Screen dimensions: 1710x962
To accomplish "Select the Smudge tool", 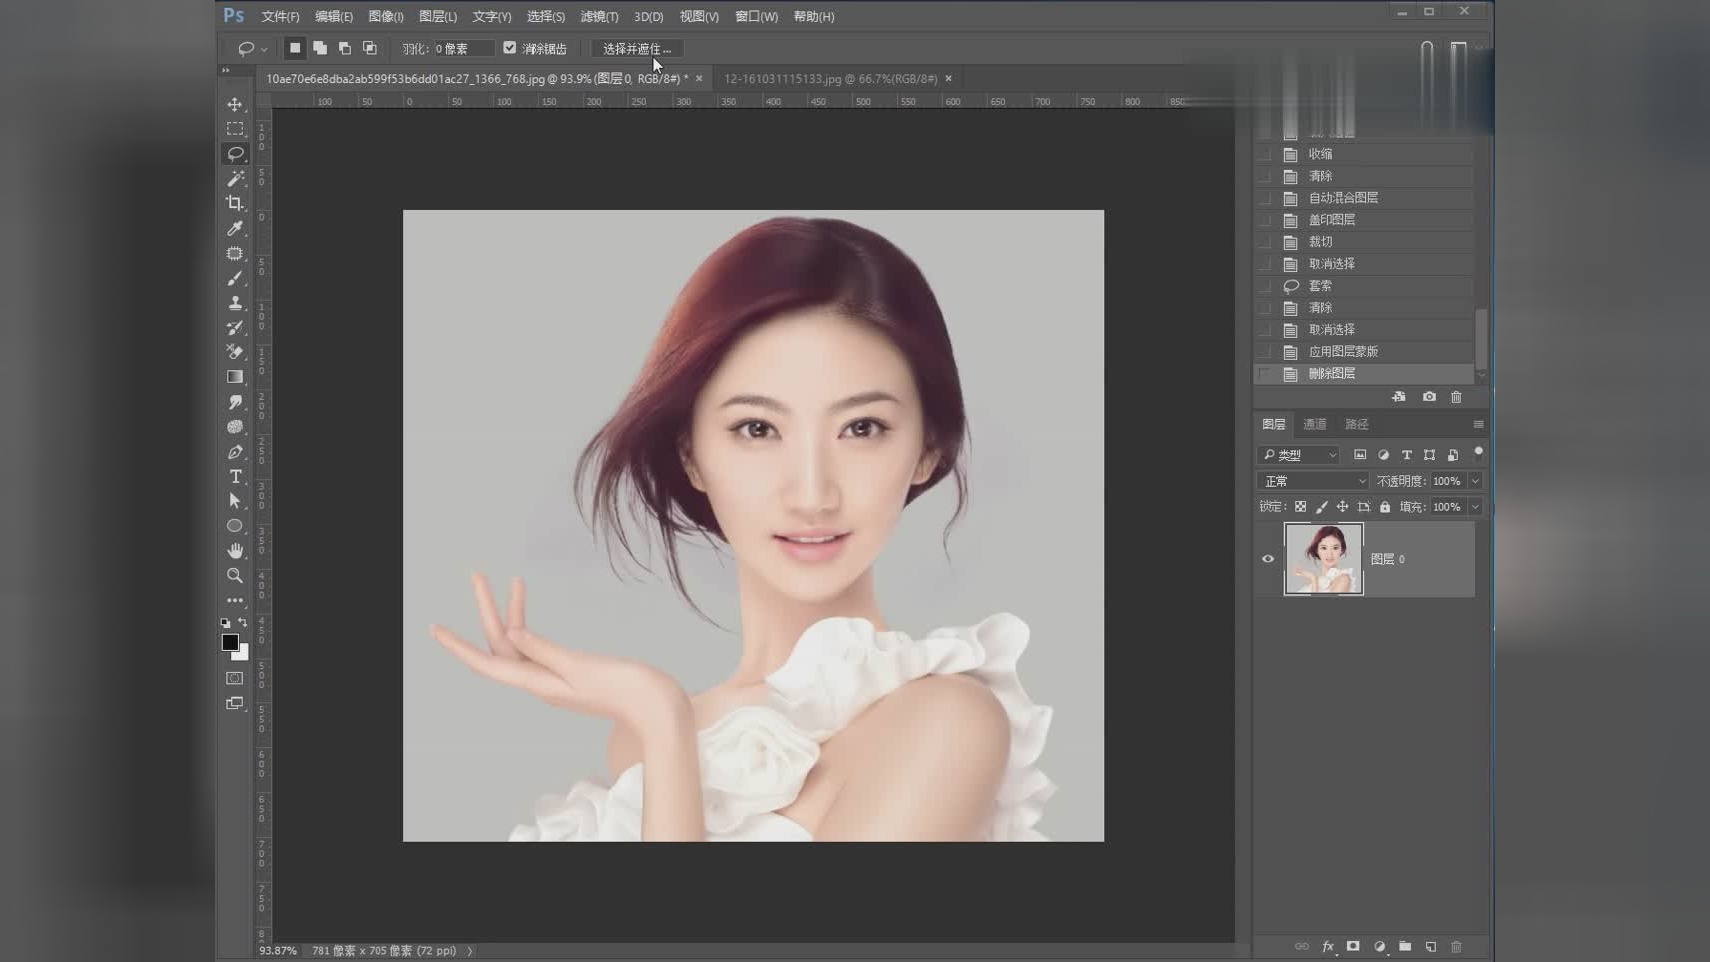I will tap(235, 402).
